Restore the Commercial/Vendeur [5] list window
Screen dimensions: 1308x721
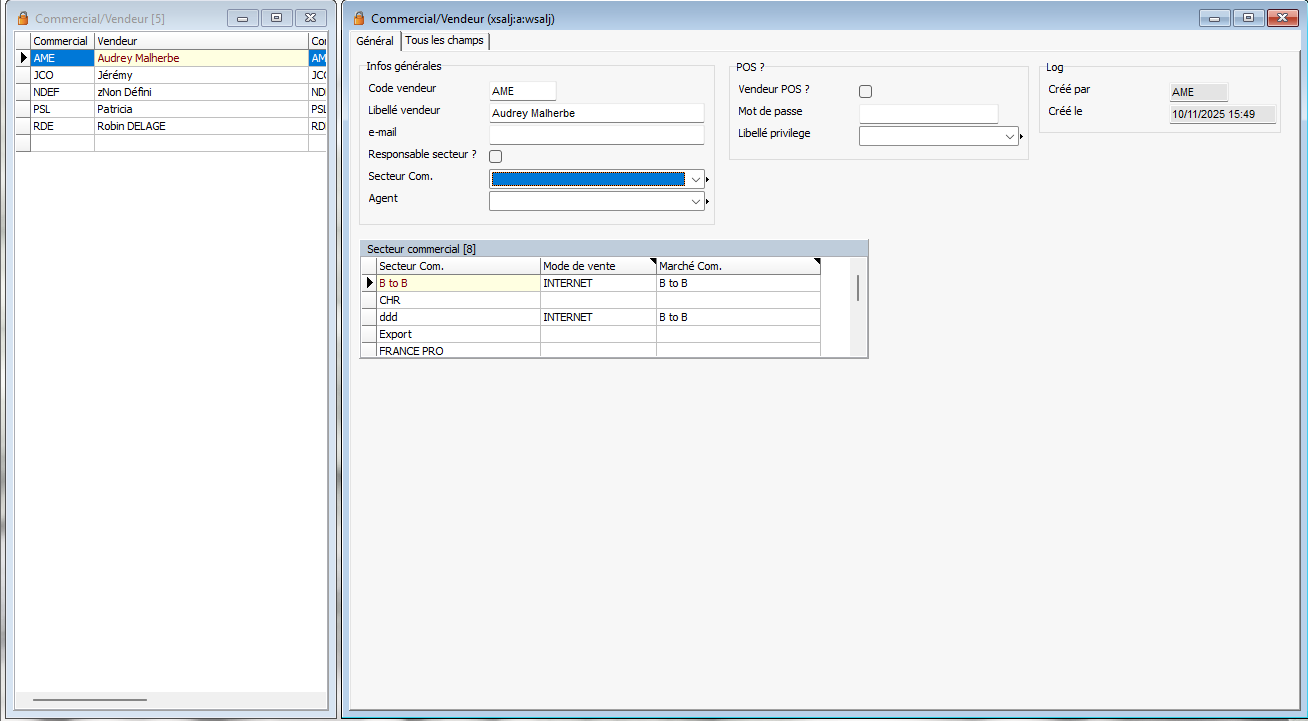[277, 18]
